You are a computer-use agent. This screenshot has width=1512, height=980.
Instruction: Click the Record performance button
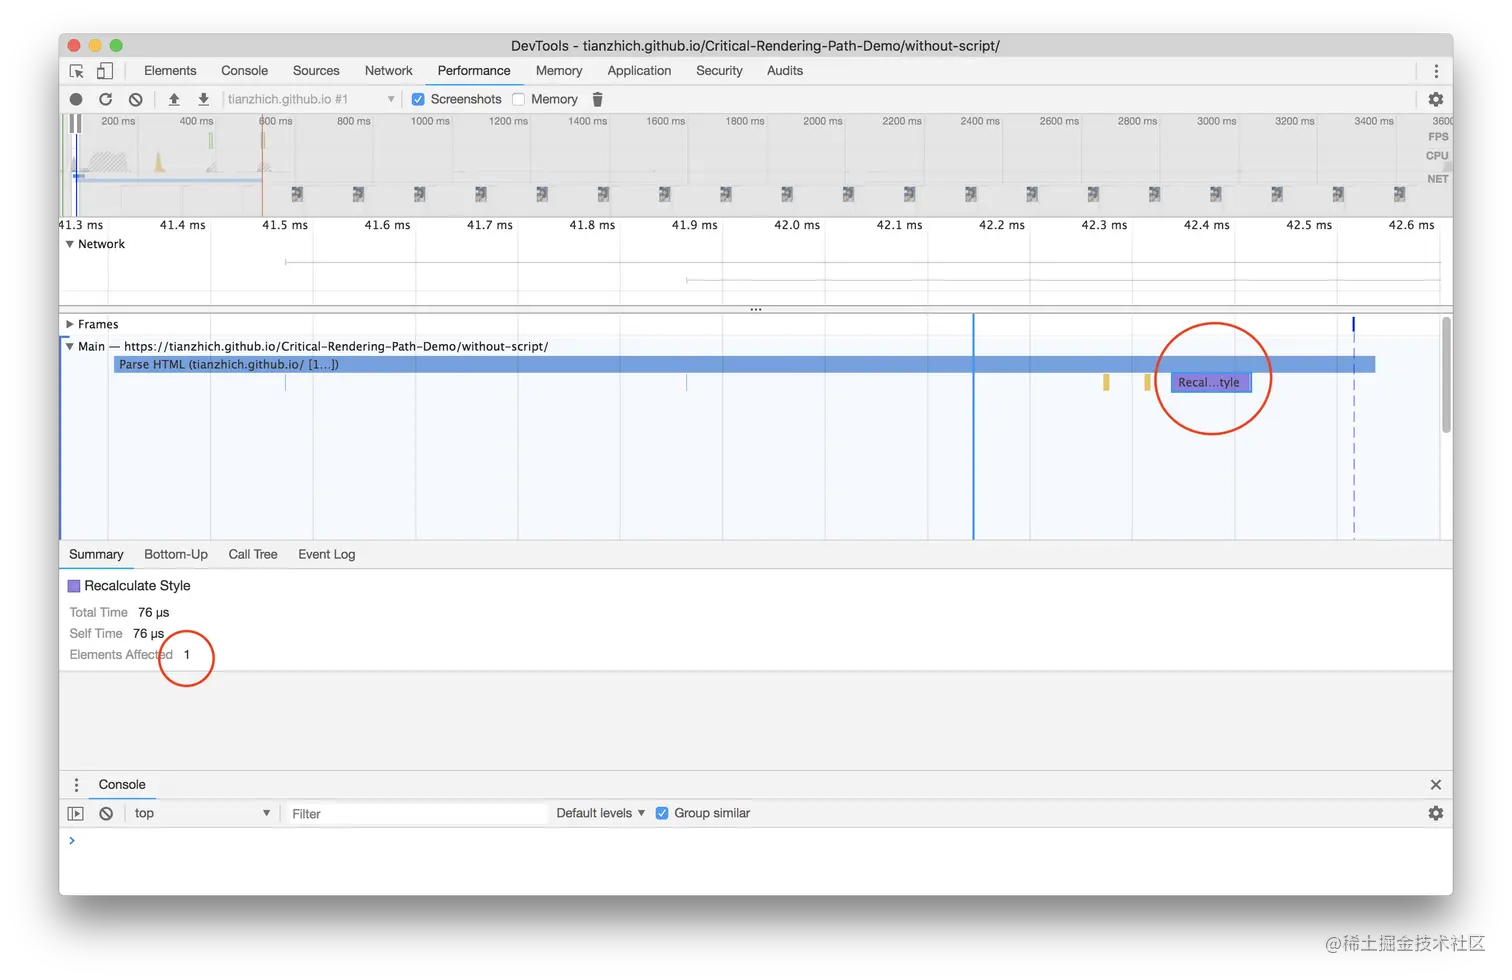point(76,99)
